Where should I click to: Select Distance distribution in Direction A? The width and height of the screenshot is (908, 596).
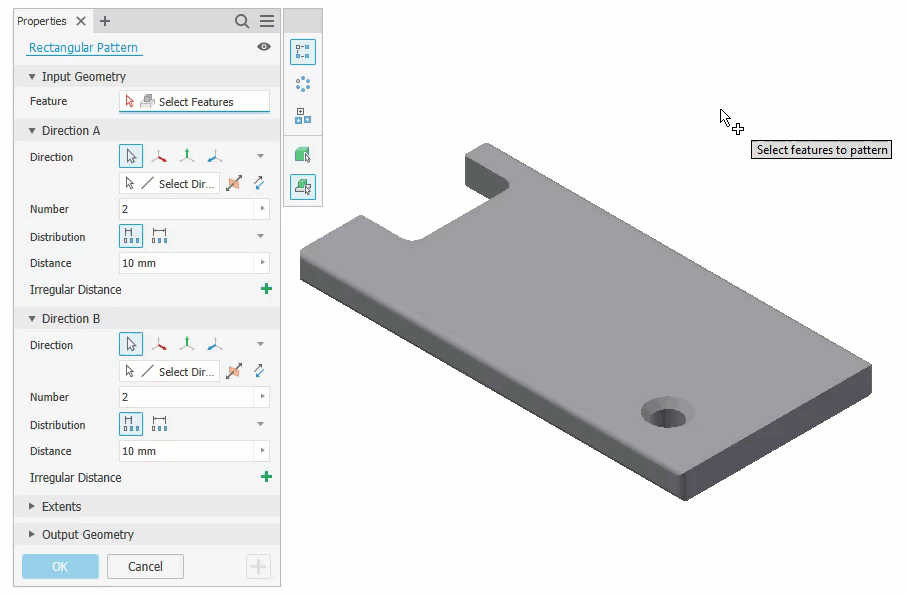[159, 236]
